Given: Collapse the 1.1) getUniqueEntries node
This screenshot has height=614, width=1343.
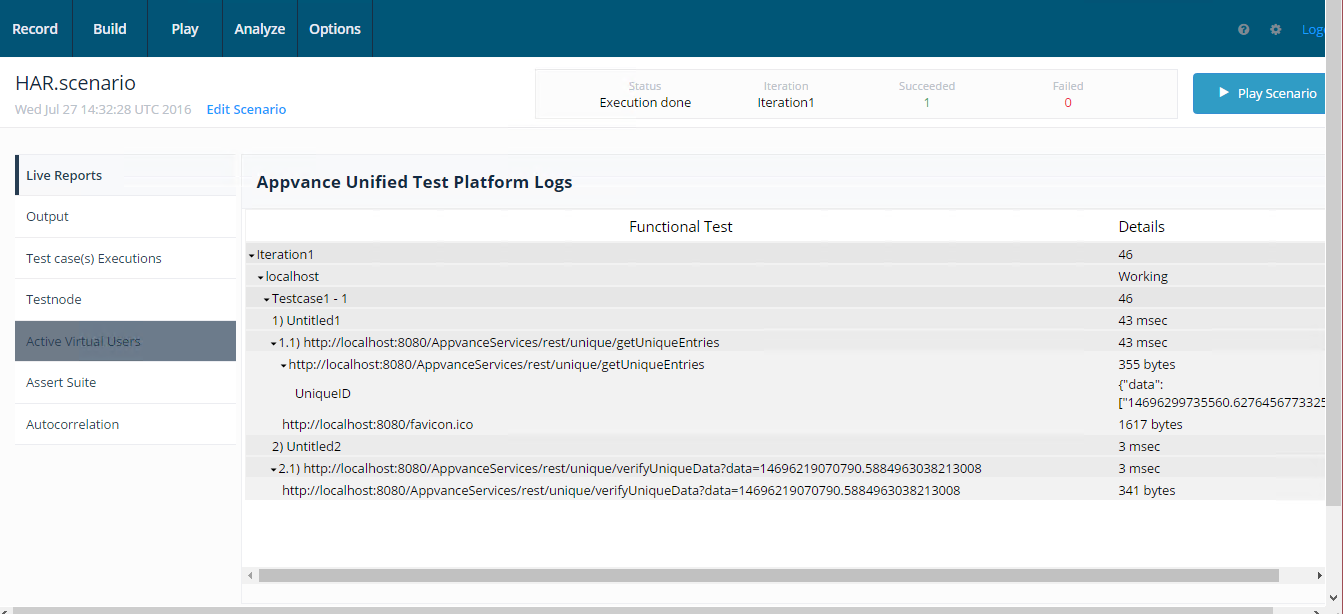Looking at the screenshot, I should (273, 343).
